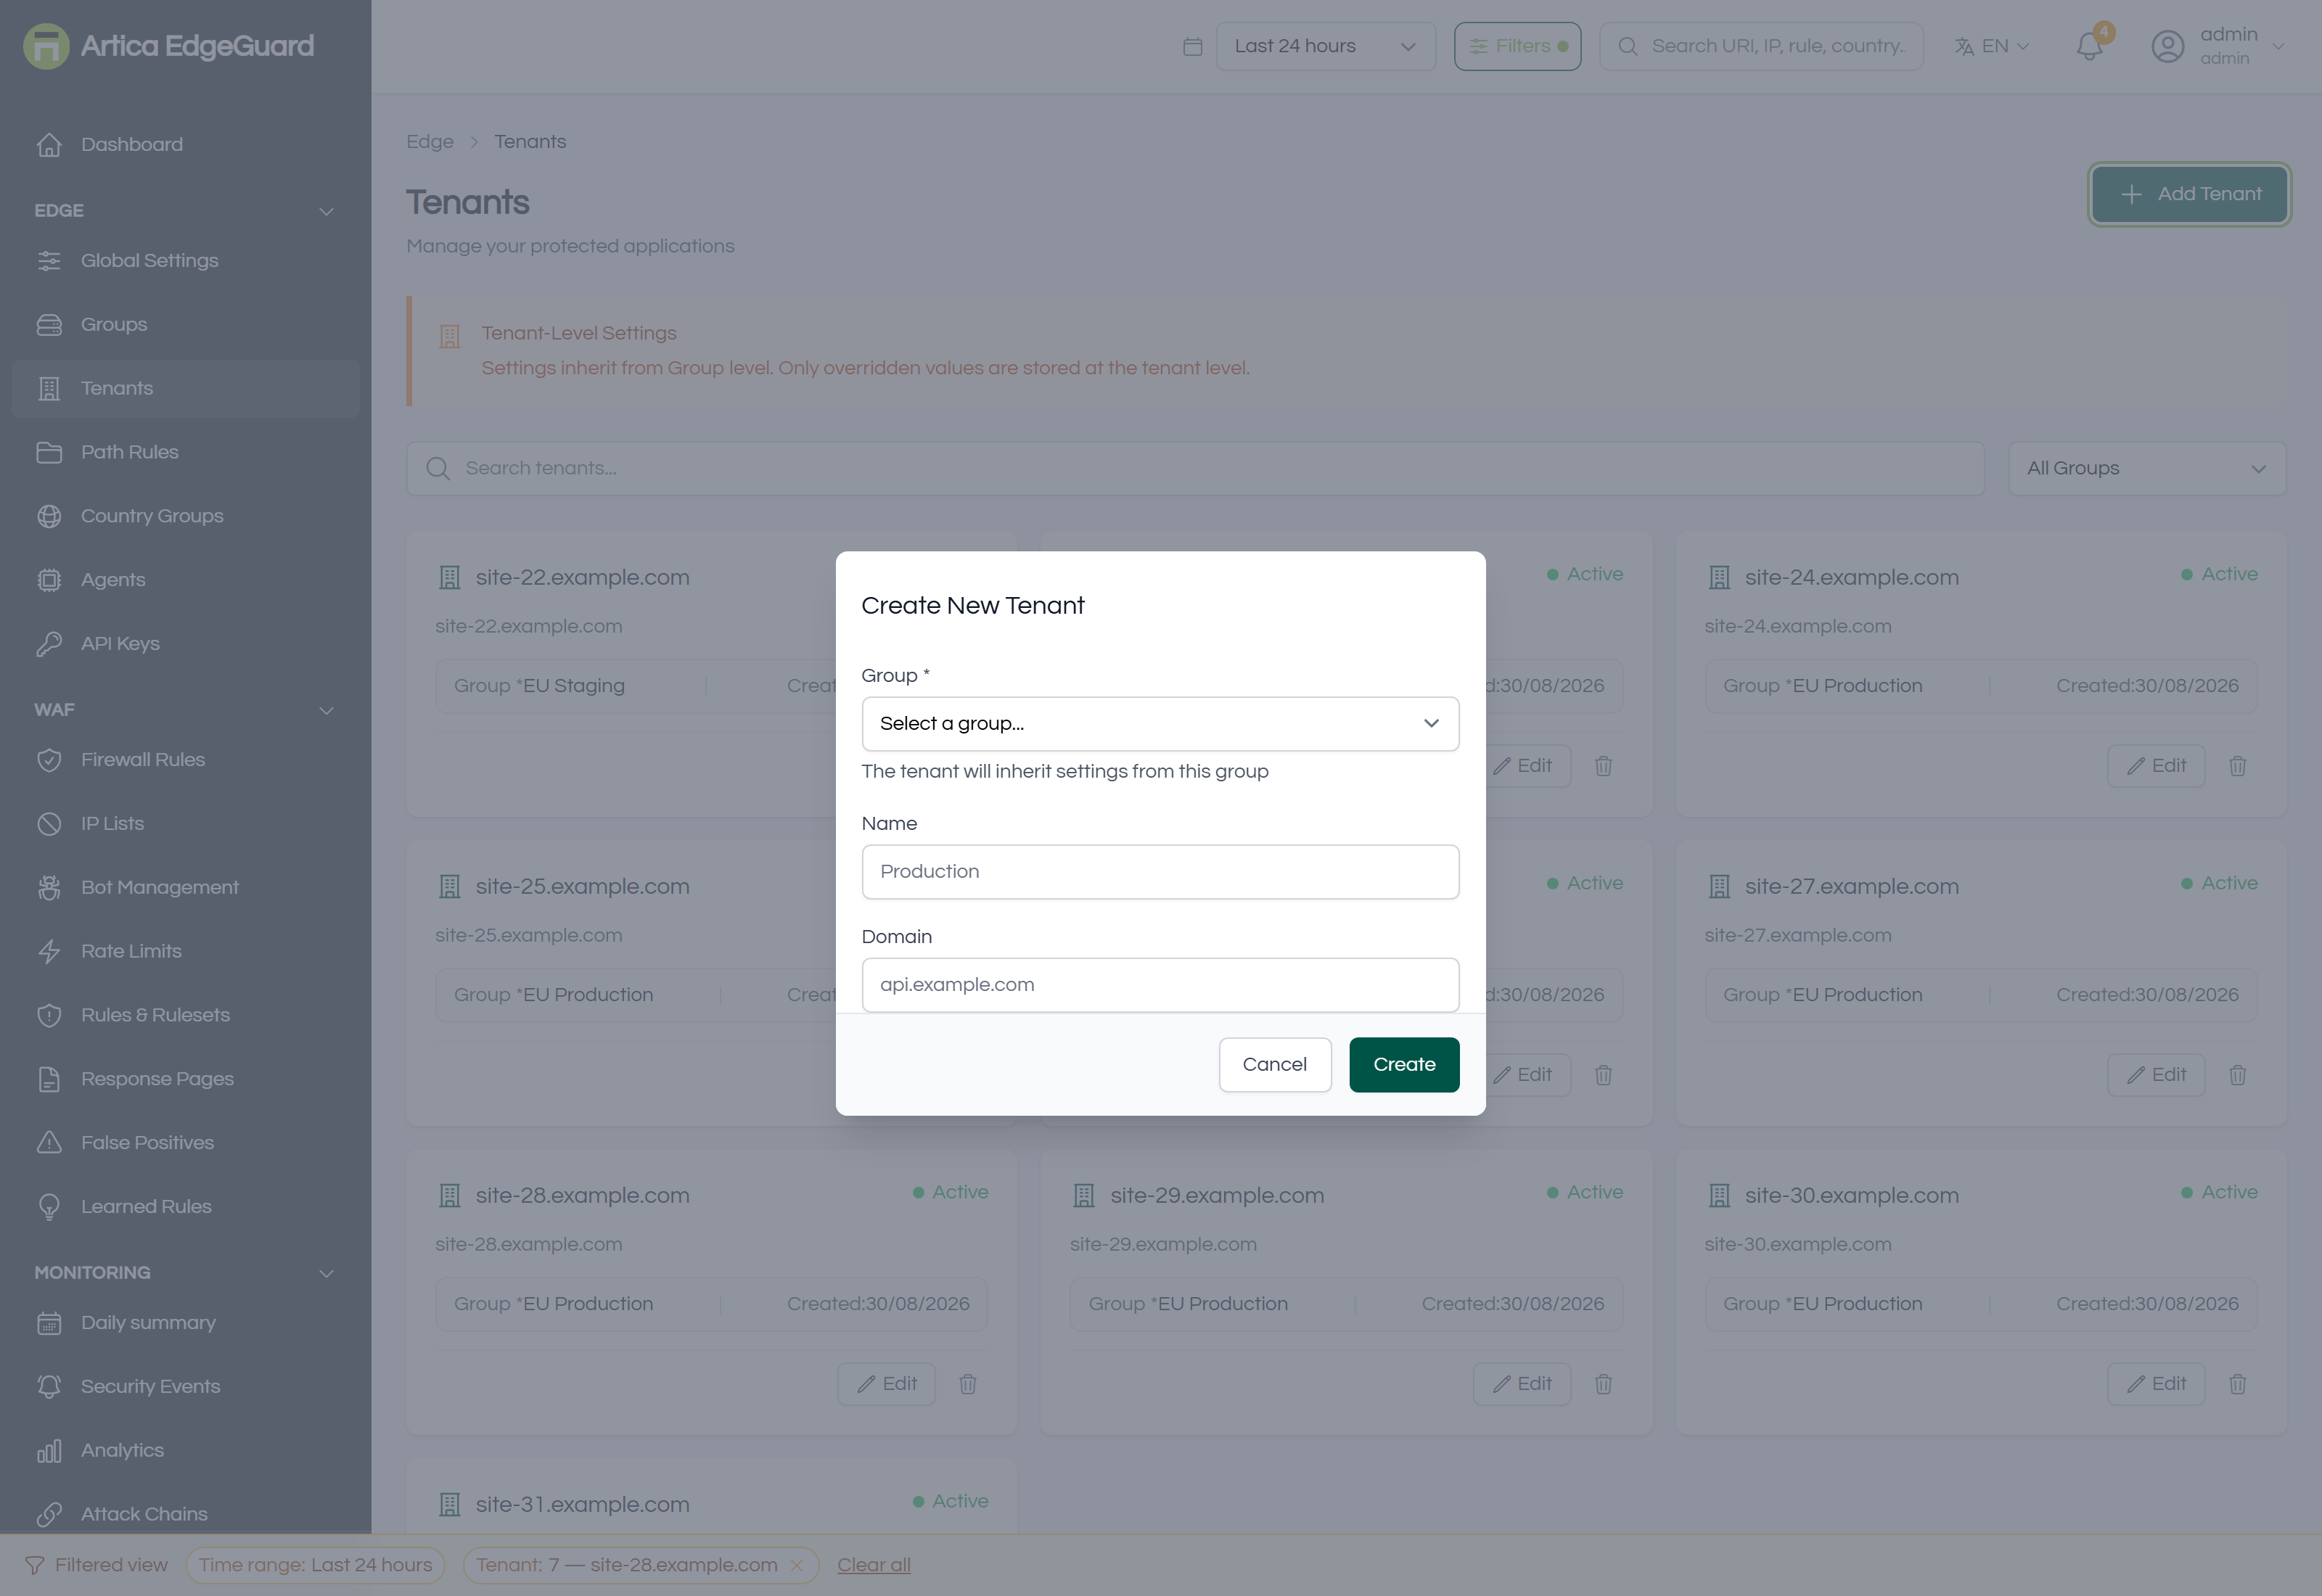Click the global Search URI, IP field
Image resolution: width=2322 pixels, height=1596 pixels.
[1761, 46]
